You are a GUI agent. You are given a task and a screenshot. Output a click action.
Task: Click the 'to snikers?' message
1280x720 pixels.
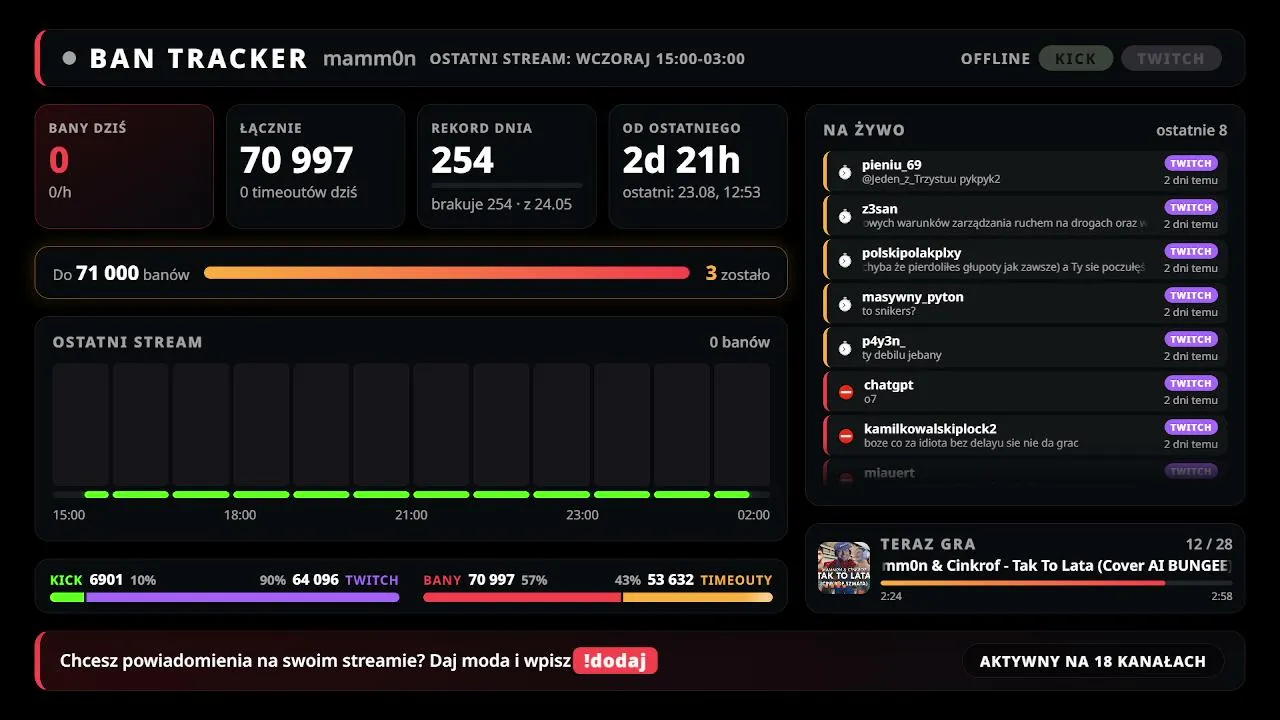click(889, 312)
